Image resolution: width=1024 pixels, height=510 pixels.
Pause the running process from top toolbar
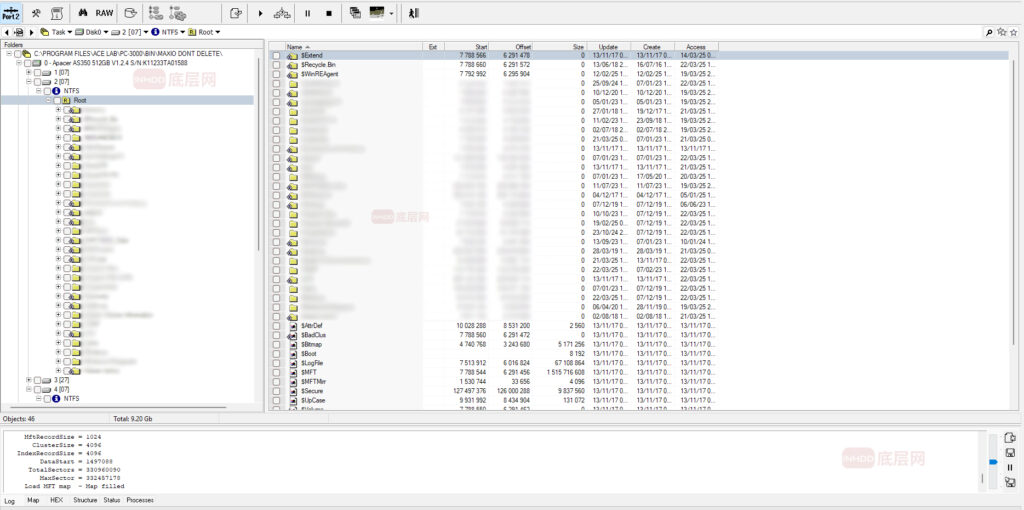tap(307, 13)
